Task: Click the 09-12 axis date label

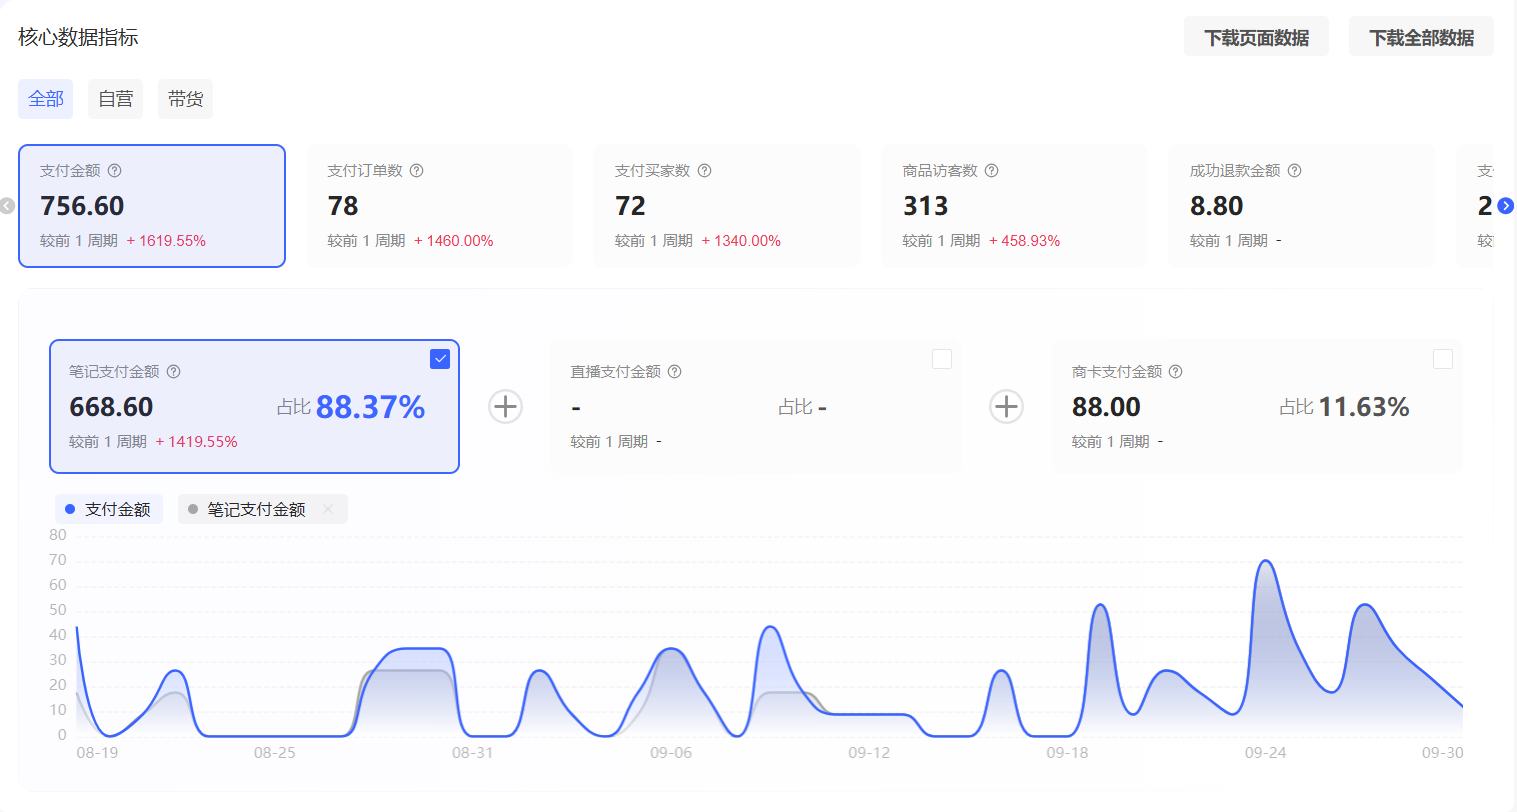Action: tap(869, 753)
